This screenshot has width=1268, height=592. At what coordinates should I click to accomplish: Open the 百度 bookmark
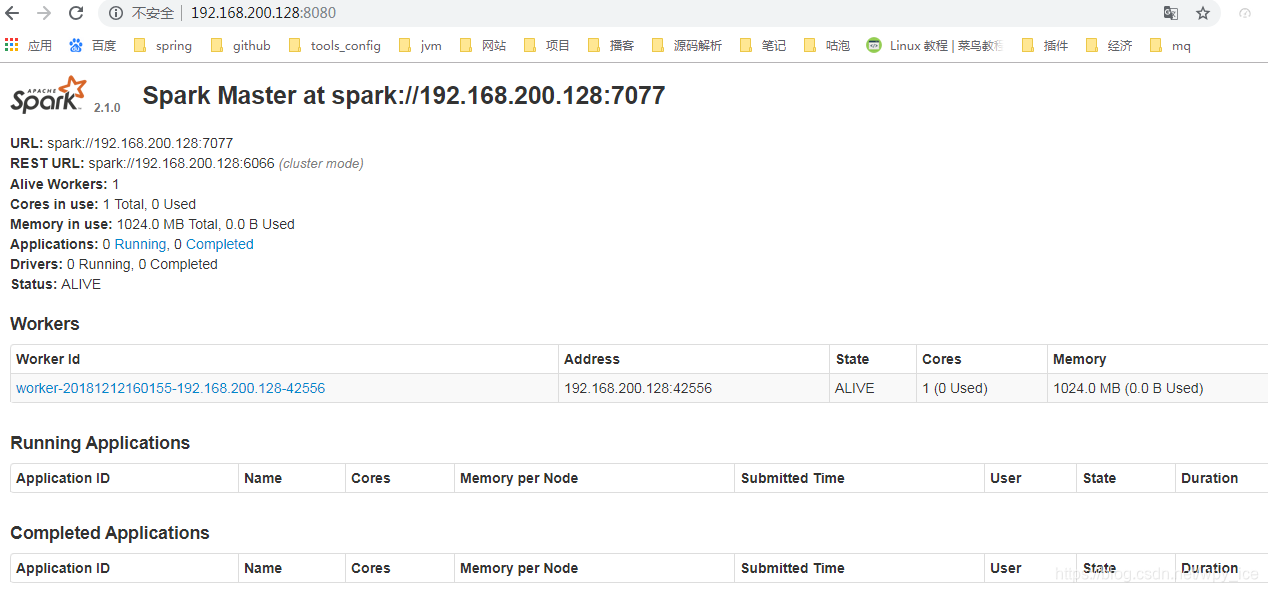point(92,45)
